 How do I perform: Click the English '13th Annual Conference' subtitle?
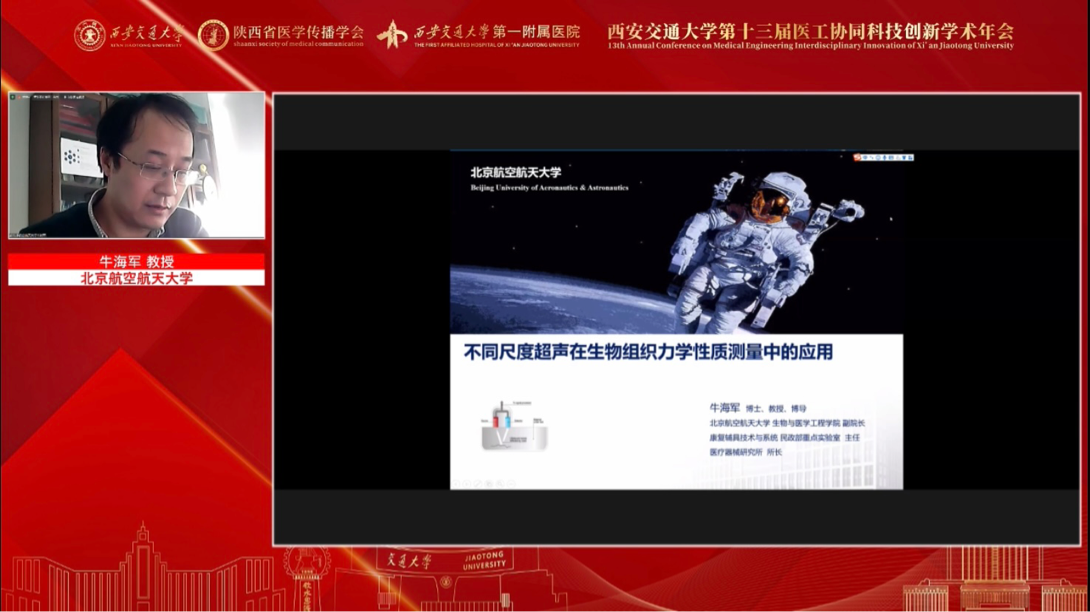[x=811, y=46]
